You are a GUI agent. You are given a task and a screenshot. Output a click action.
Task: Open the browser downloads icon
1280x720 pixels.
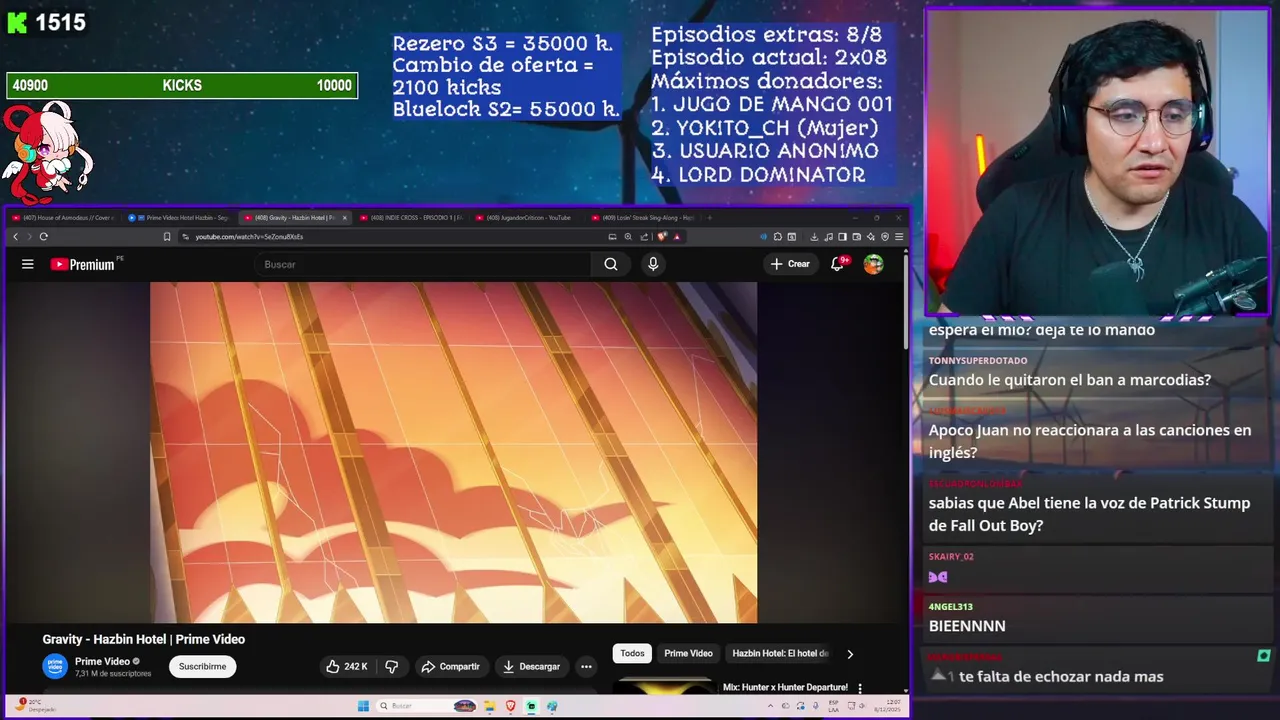814,237
